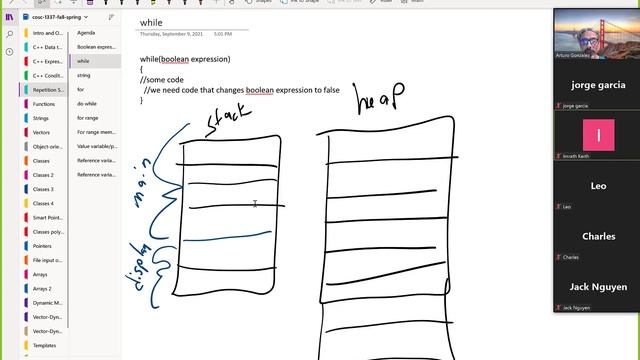Screen dimensions: 640x360
Task: Click the '//some code' text line
Action: (162, 80)
